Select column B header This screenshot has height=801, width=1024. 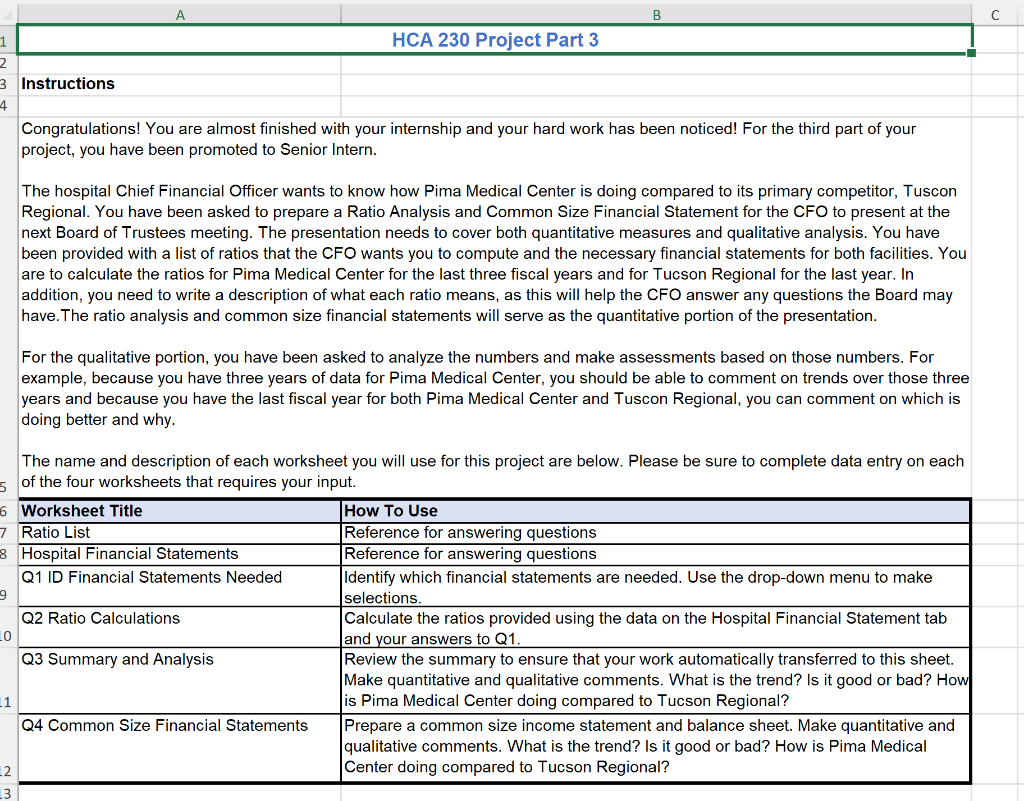click(656, 13)
